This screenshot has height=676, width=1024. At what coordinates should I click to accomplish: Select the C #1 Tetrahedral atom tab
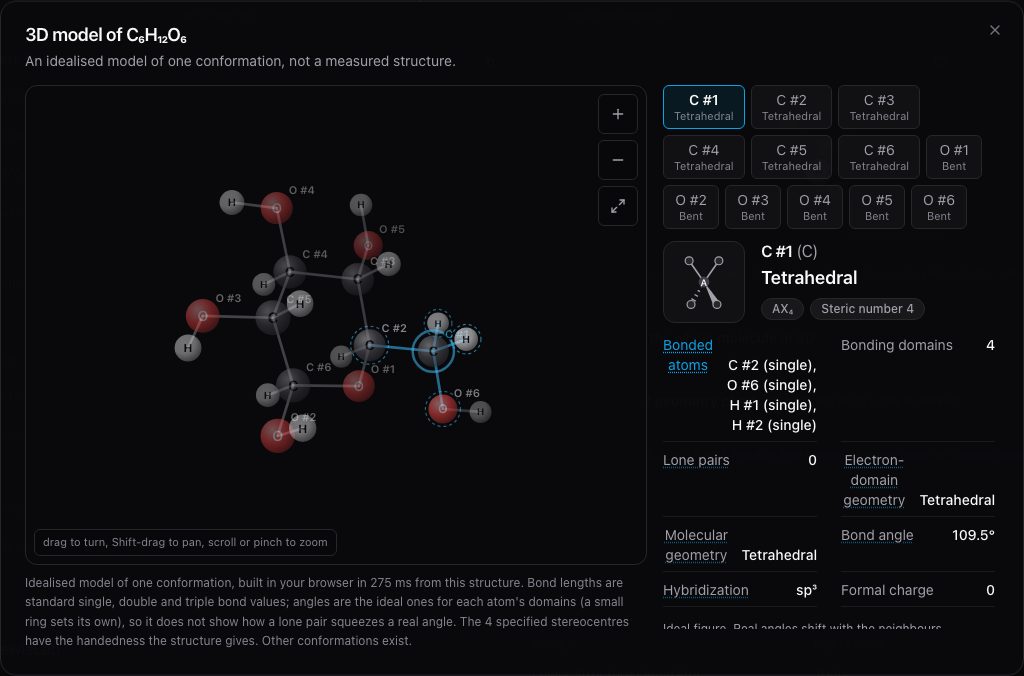coord(703,107)
